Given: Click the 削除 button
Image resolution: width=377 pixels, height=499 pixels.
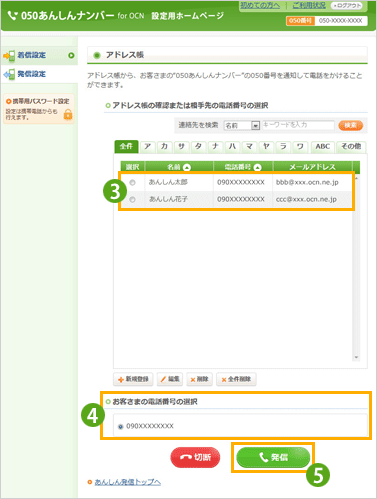Looking at the screenshot, I should 199,379.
